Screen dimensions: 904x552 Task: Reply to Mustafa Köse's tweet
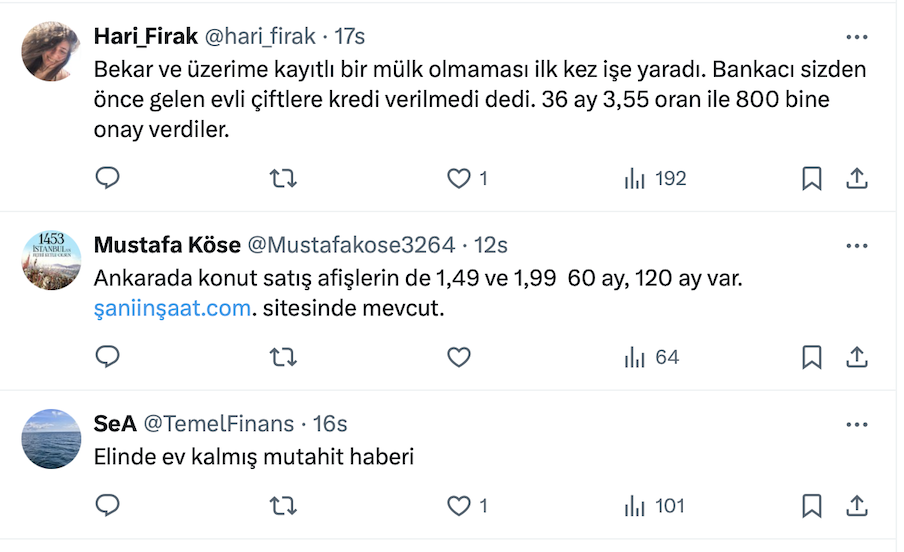pyautogui.click(x=107, y=357)
